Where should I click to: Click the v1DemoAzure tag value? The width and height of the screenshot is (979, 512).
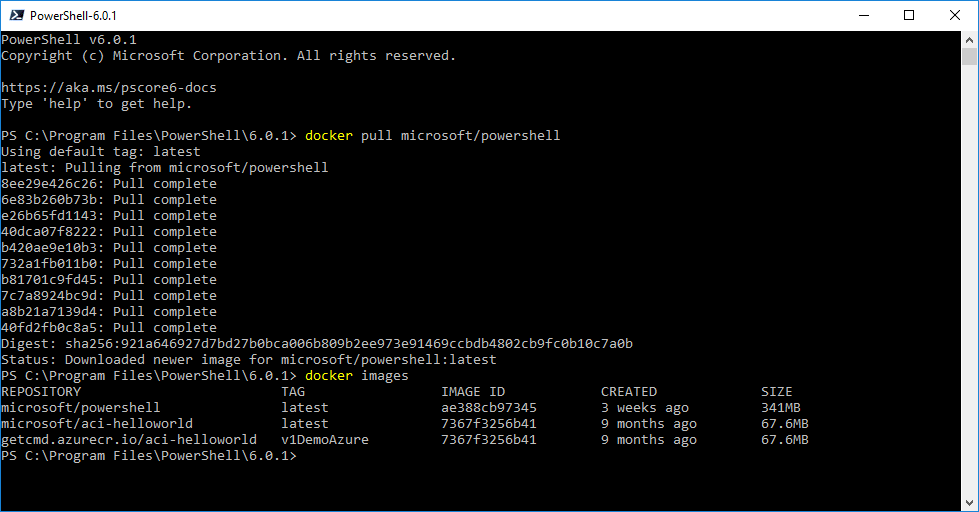click(x=325, y=440)
